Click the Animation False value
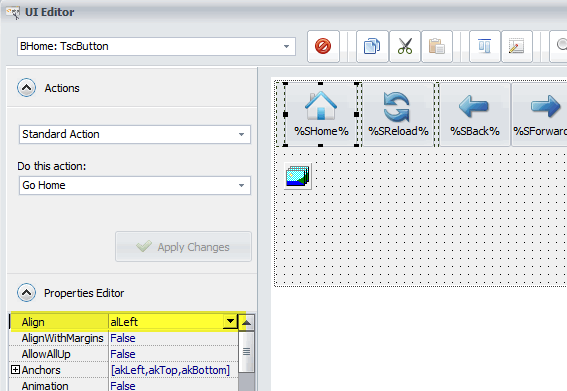567x391 pixels. [x=123, y=386]
